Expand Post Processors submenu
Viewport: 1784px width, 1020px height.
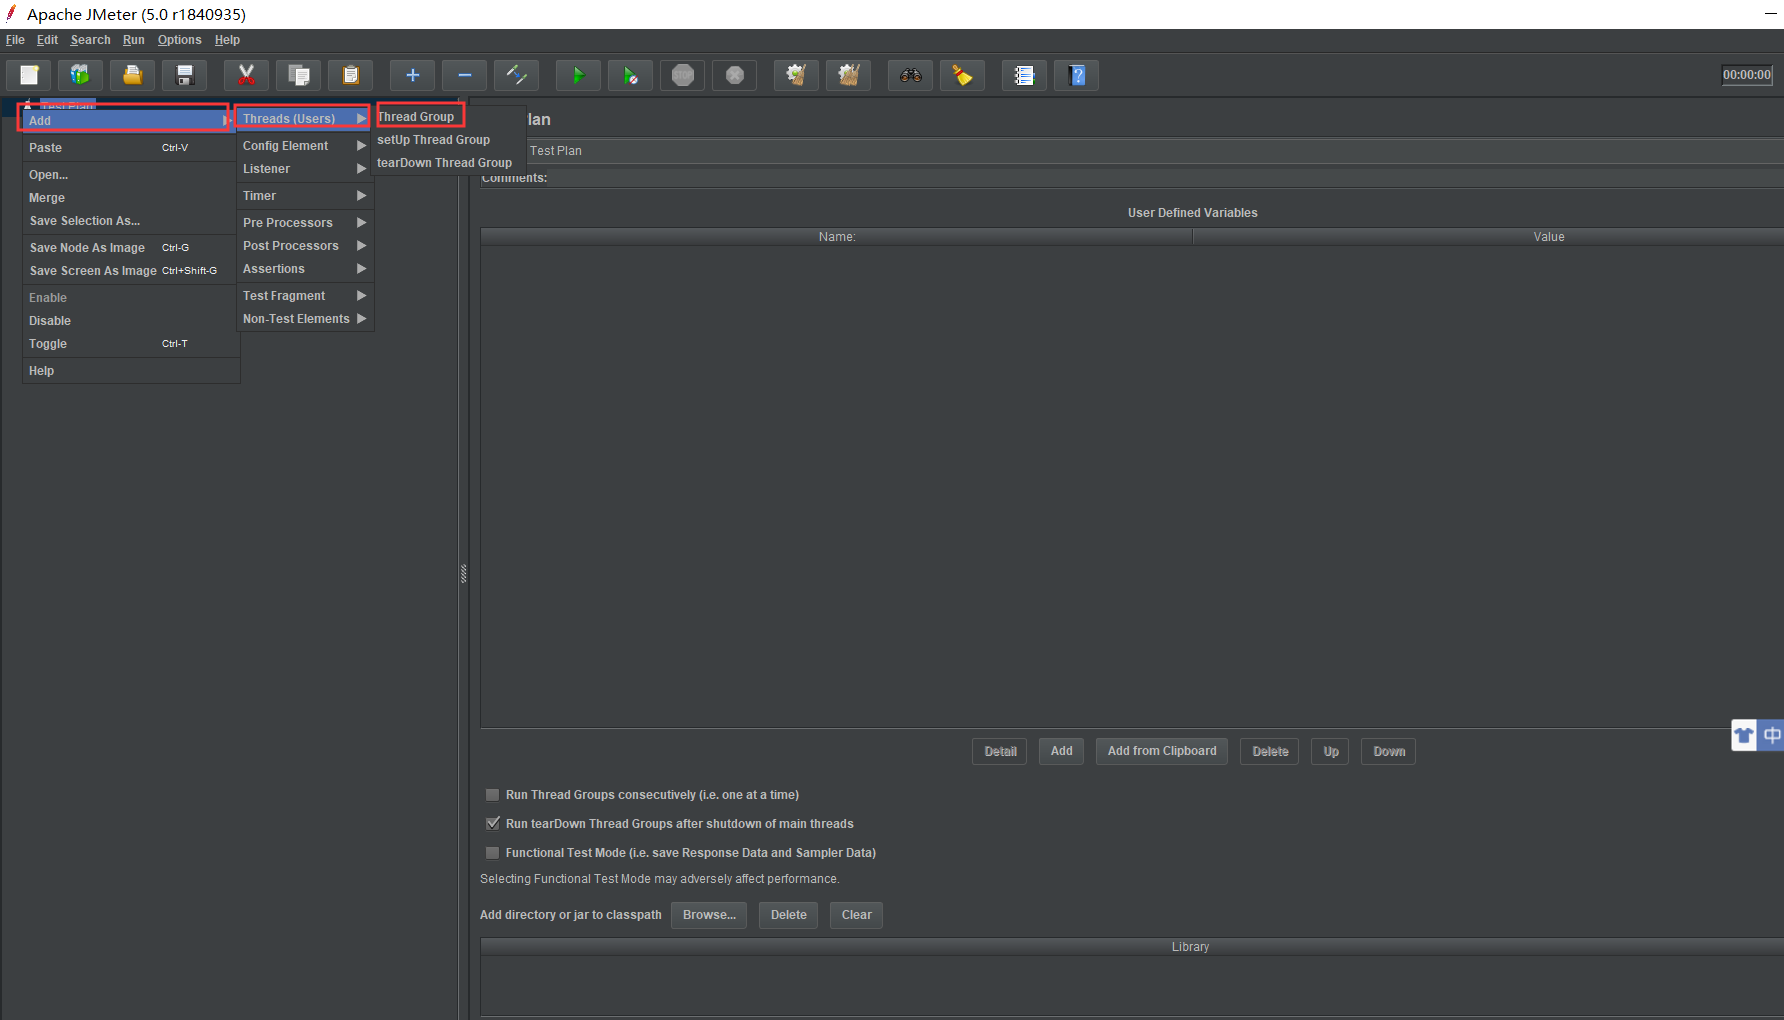(x=304, y=246)
